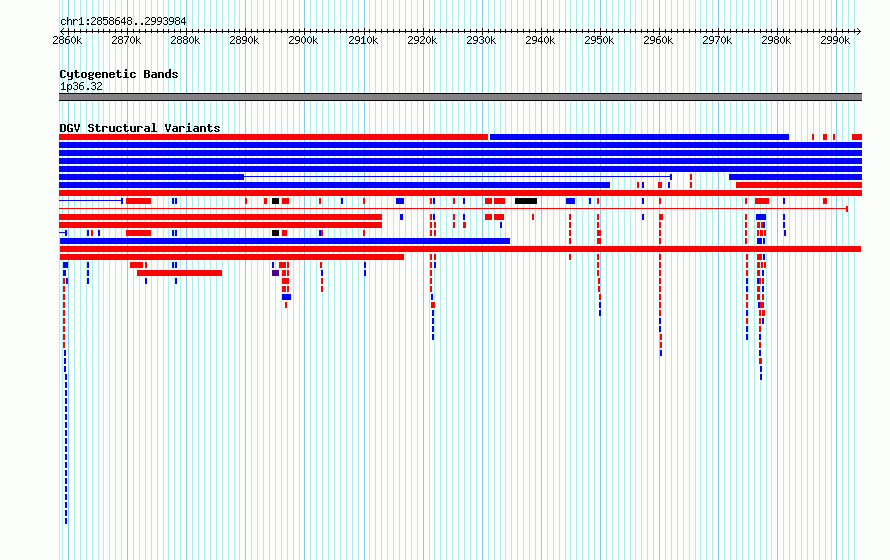The image size is (890, 560).
Task: Pick the 2910k mark on the ruler
Action: (x=363, y=40)
